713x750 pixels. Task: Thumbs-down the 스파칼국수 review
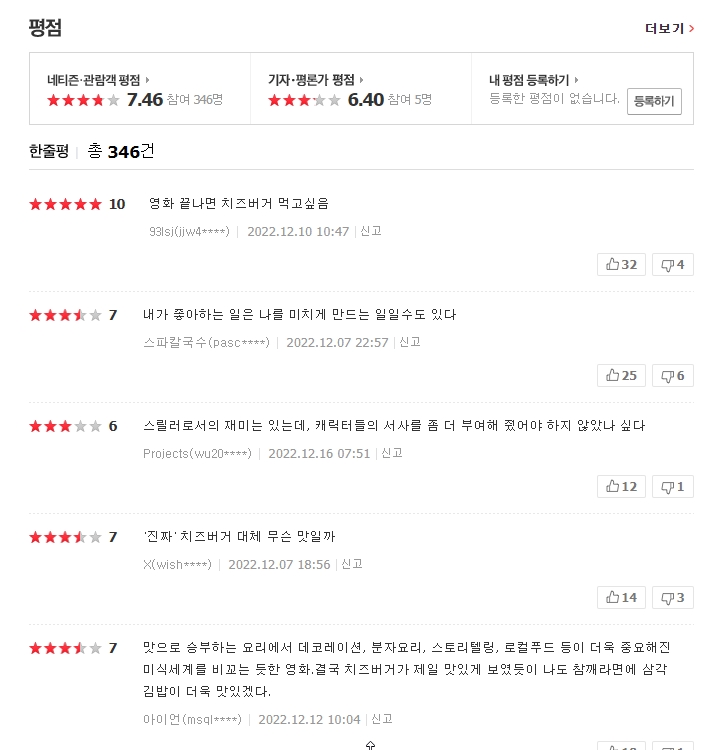(672, 376)
